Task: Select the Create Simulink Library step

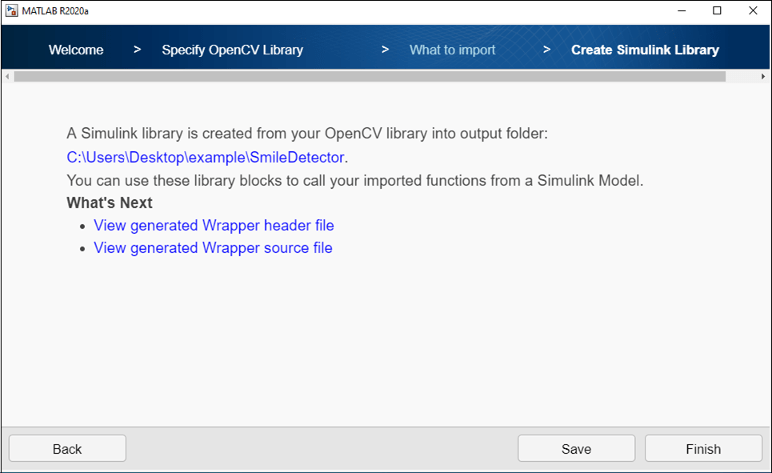Action: [x=645, y=50]
